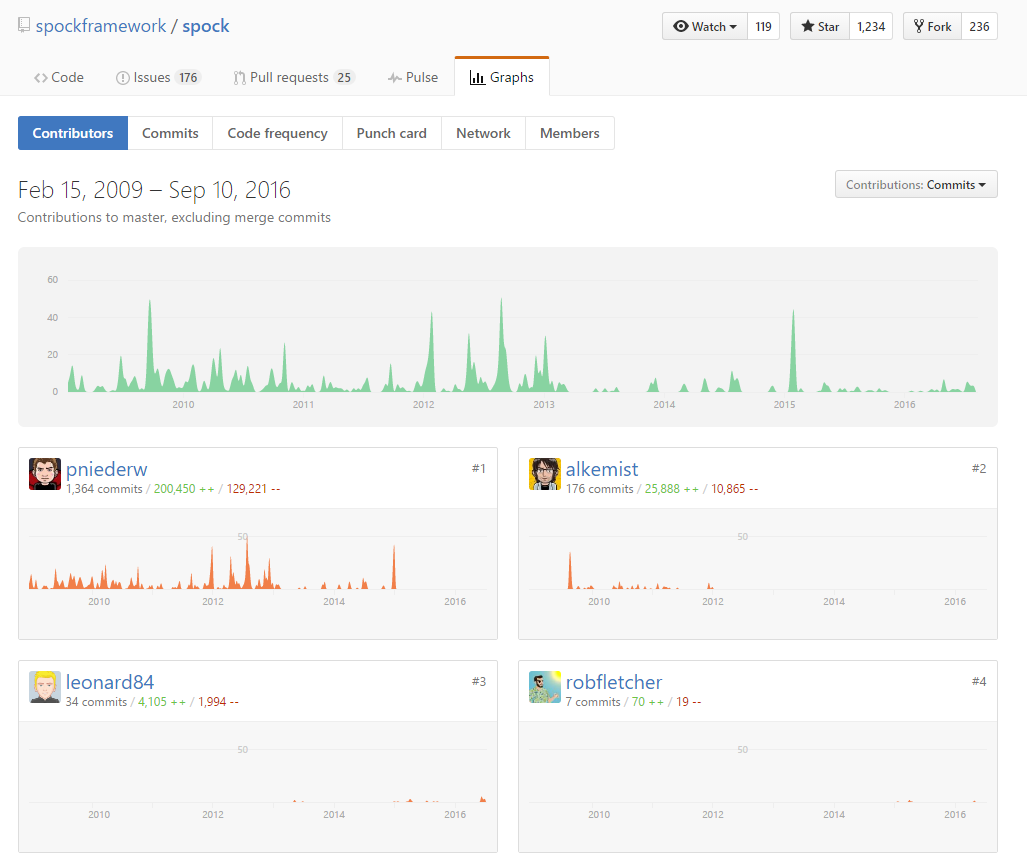This screenshot has height=867, width=1027.
Task: Select the Graphs tab
Action: click(502, 77)
